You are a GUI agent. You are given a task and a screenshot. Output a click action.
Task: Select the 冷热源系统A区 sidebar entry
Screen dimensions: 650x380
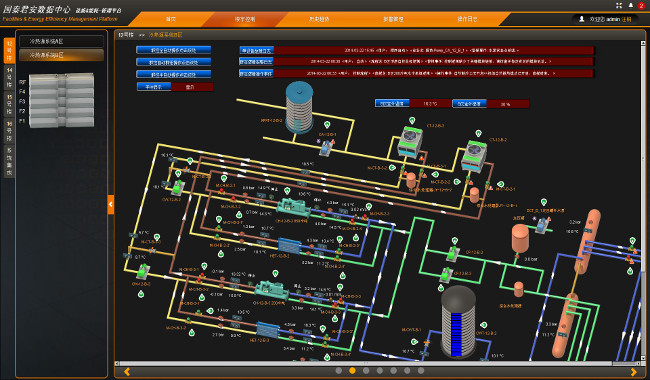point(61,41)
